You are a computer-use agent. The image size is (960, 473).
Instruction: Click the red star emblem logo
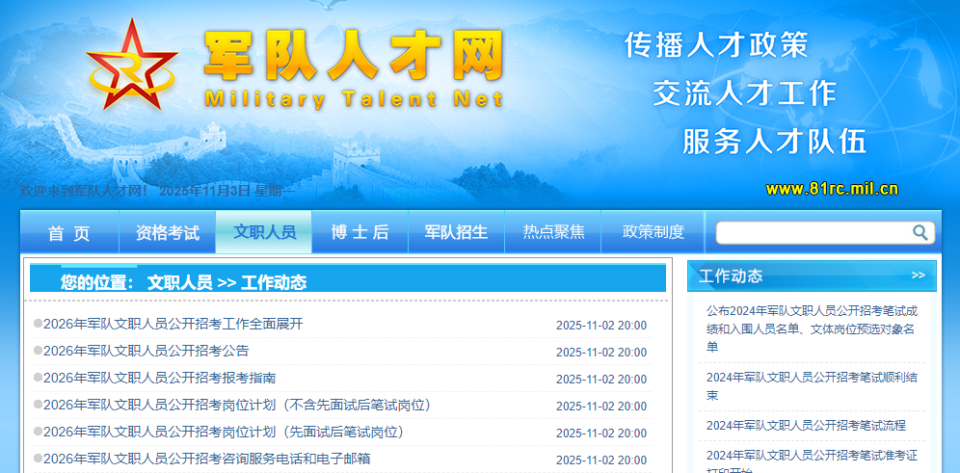coord(132,65)
